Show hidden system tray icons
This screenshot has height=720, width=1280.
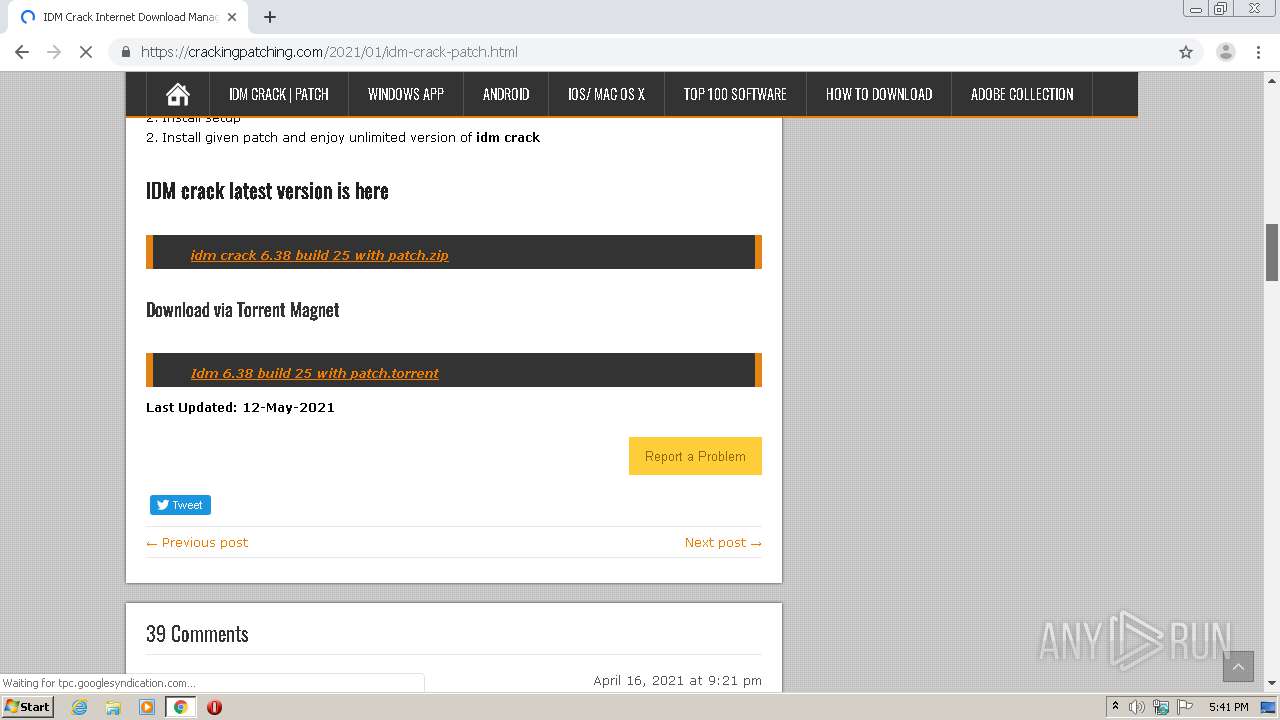[1115, 707]
